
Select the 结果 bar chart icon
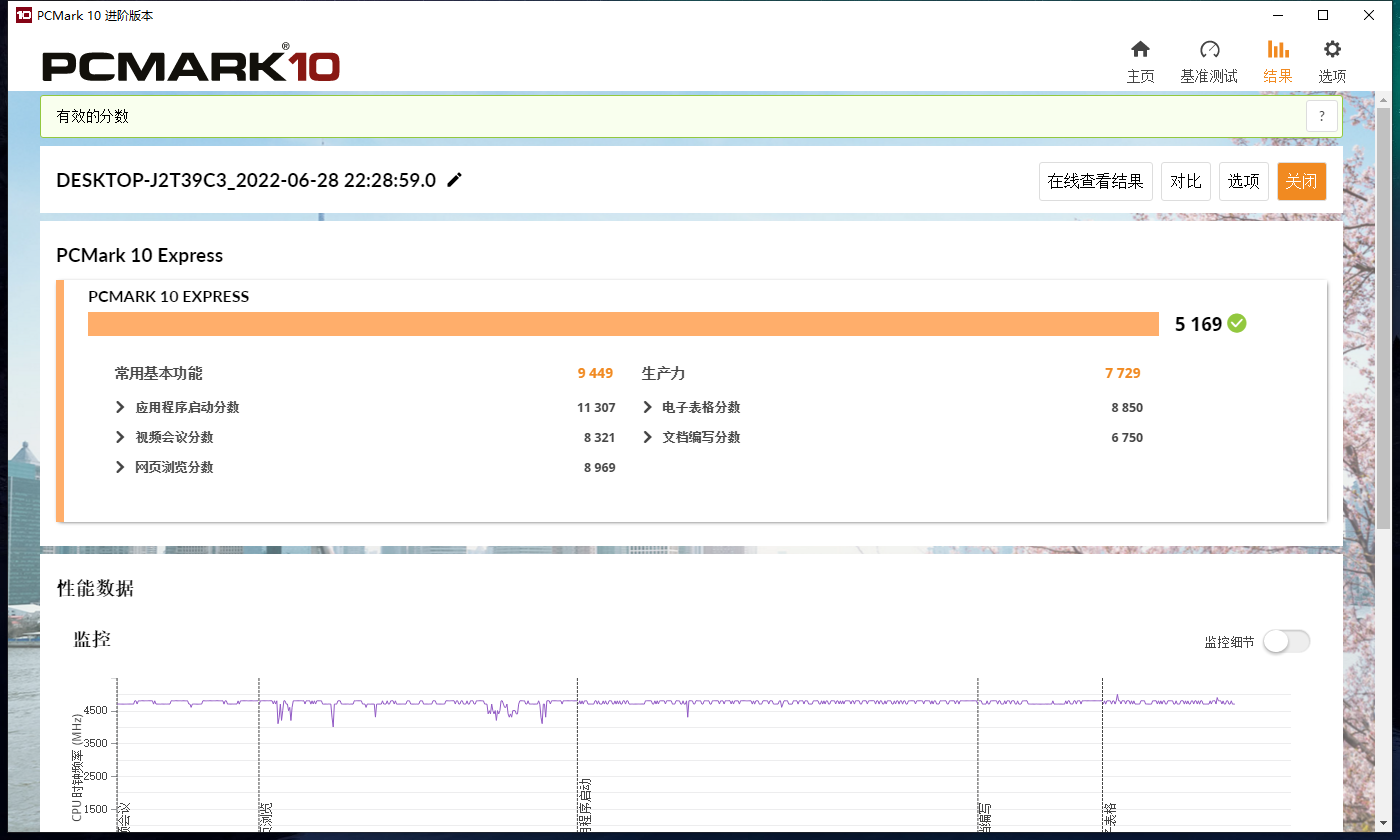[x=1278, y=50]
